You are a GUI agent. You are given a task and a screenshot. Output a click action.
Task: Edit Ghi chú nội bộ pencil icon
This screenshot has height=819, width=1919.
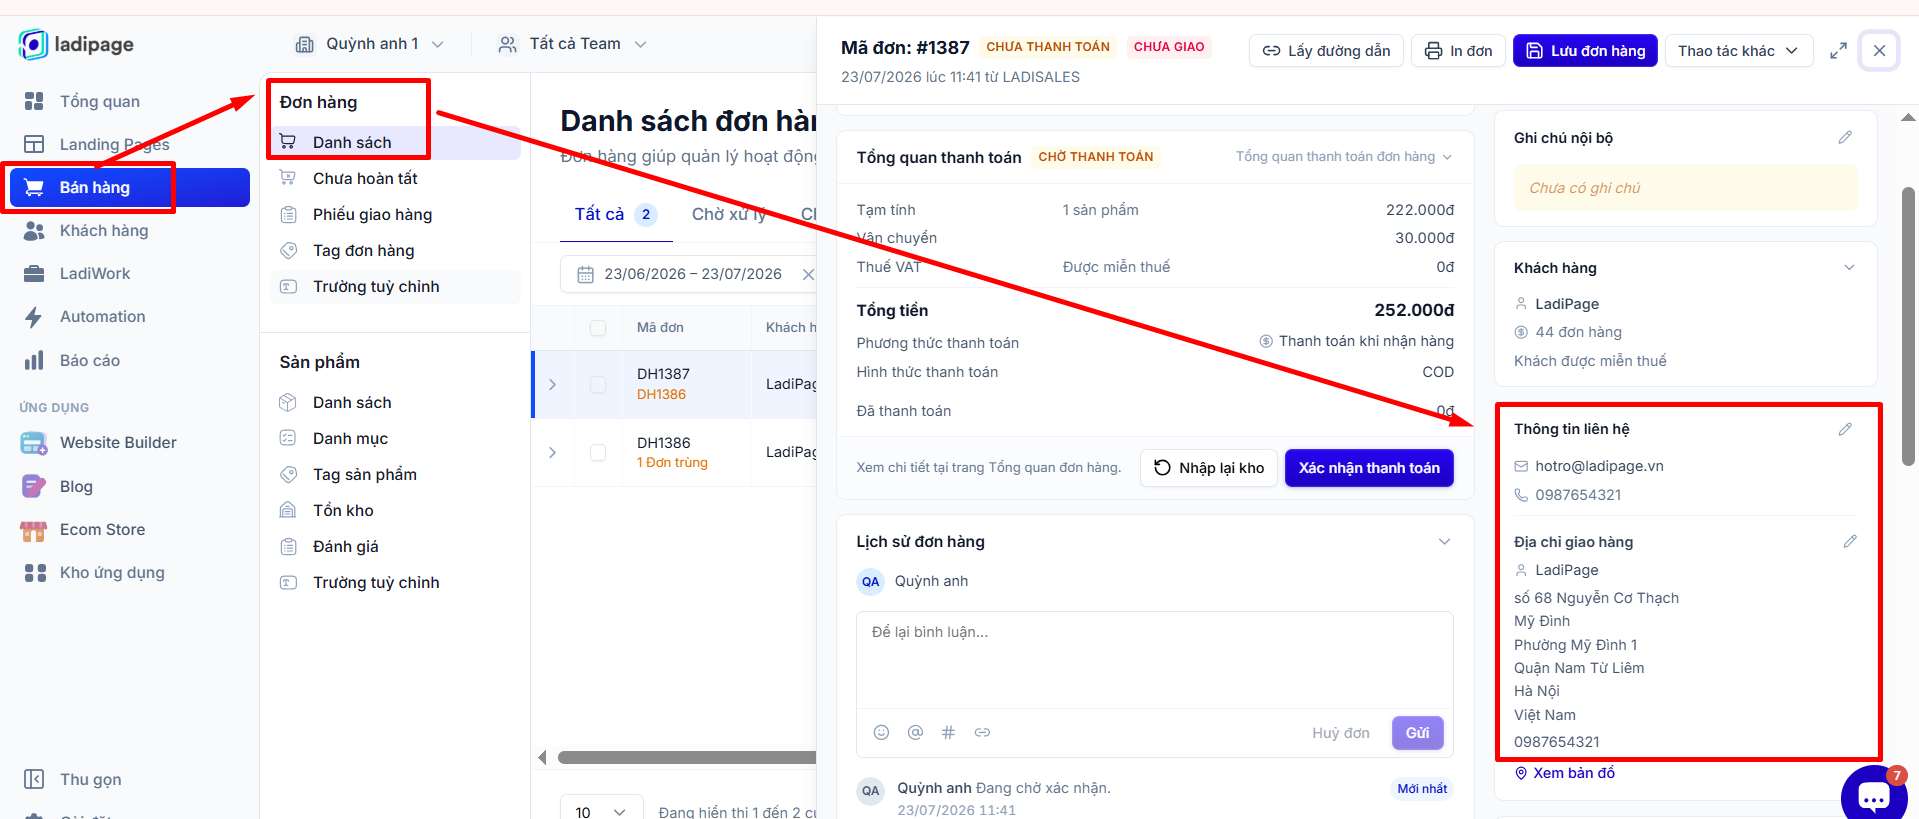pyautogui.click(x=1845, y=137)
